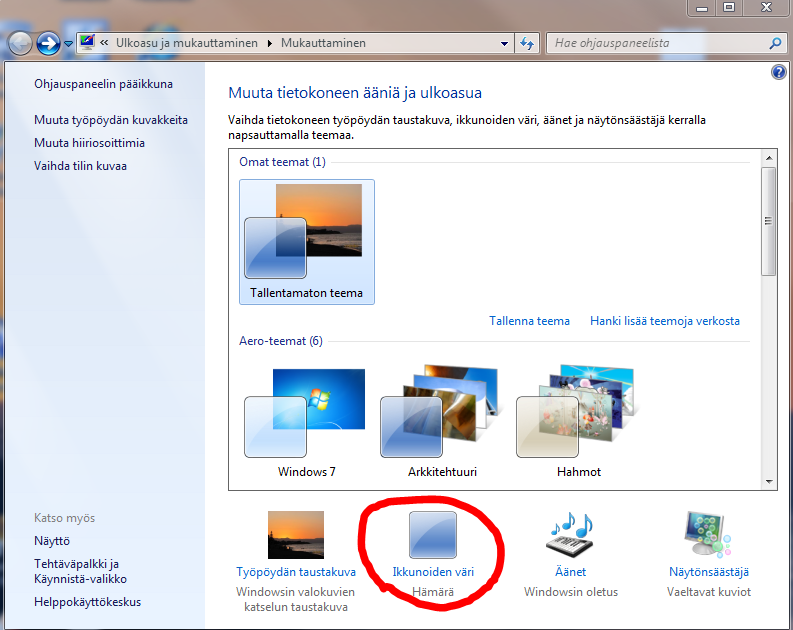Select the Windows 7 Aero theme
The width and height of the screenshot is (793, 630).
pyautogui.click(x=305, y=422)
